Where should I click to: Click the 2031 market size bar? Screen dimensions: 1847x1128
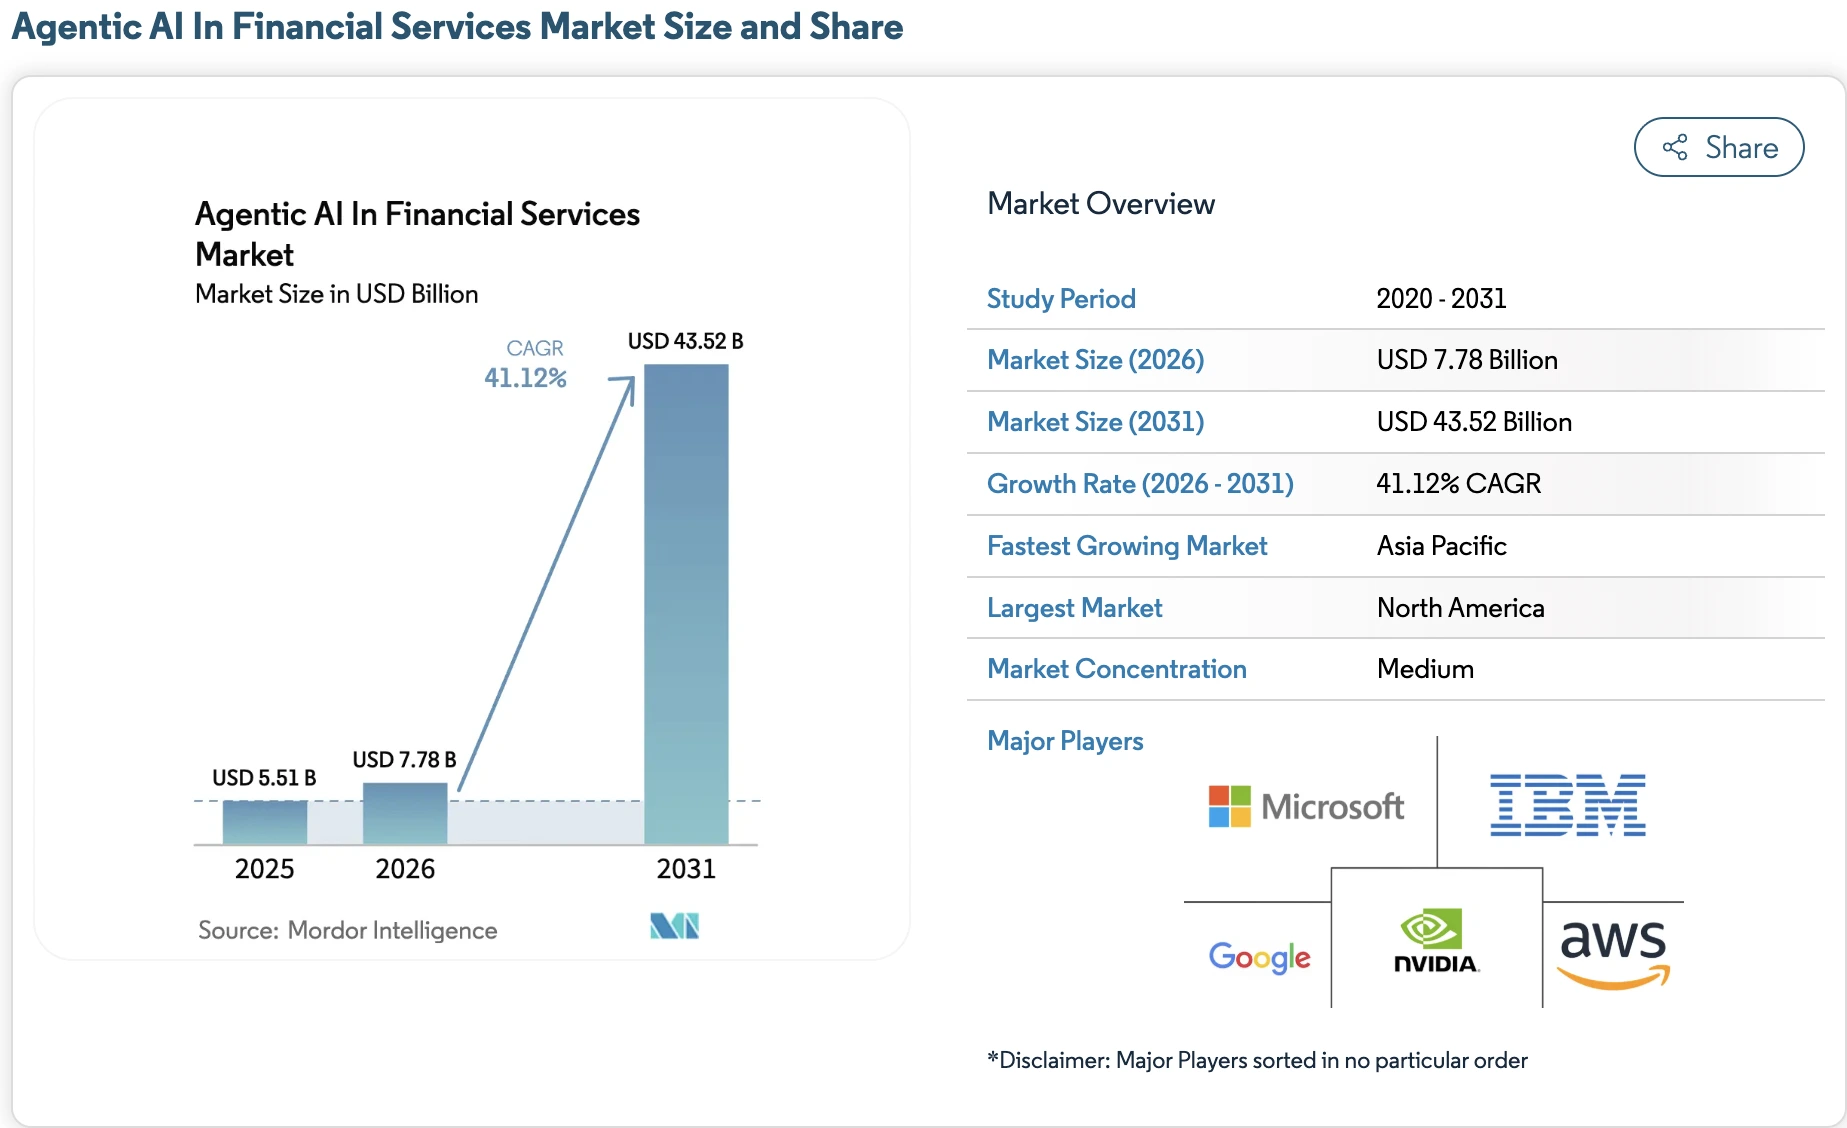point(686,604)
